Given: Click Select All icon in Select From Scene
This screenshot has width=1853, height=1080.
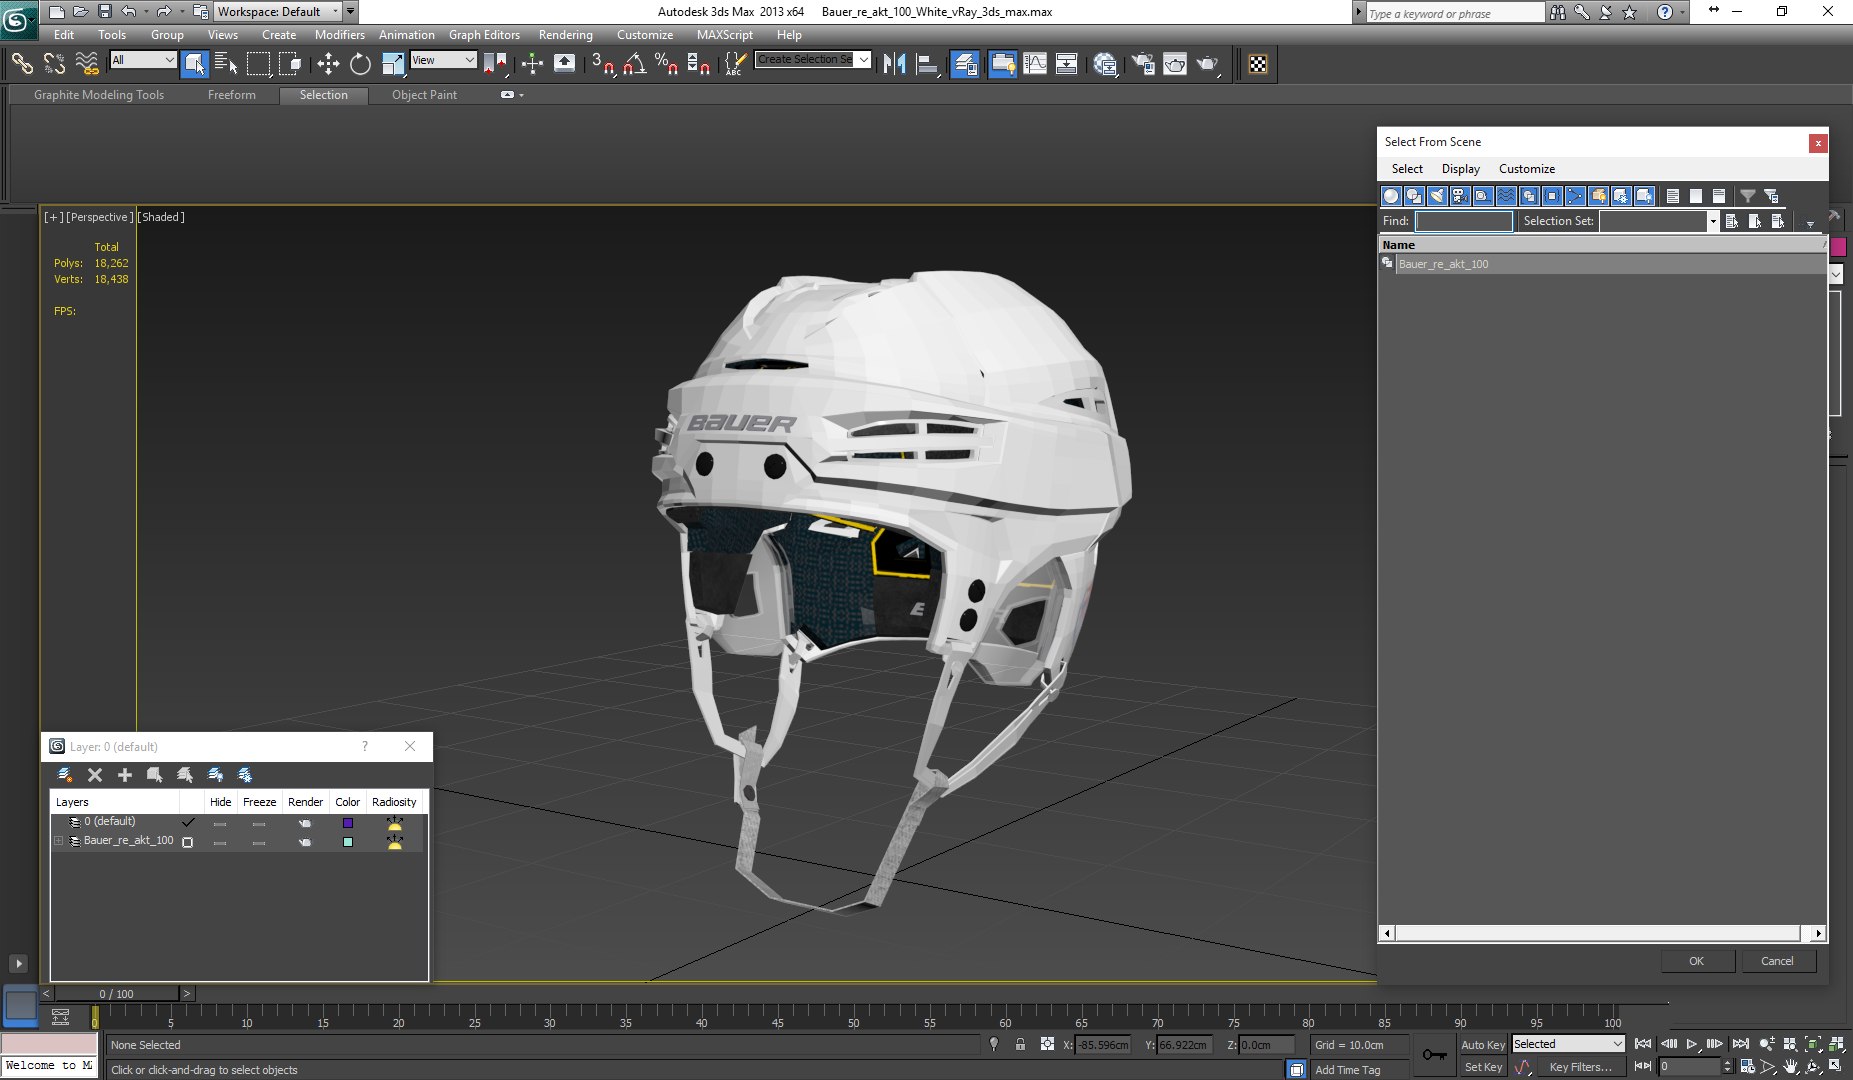Looking at the screenshot, I should (1672, 196).
